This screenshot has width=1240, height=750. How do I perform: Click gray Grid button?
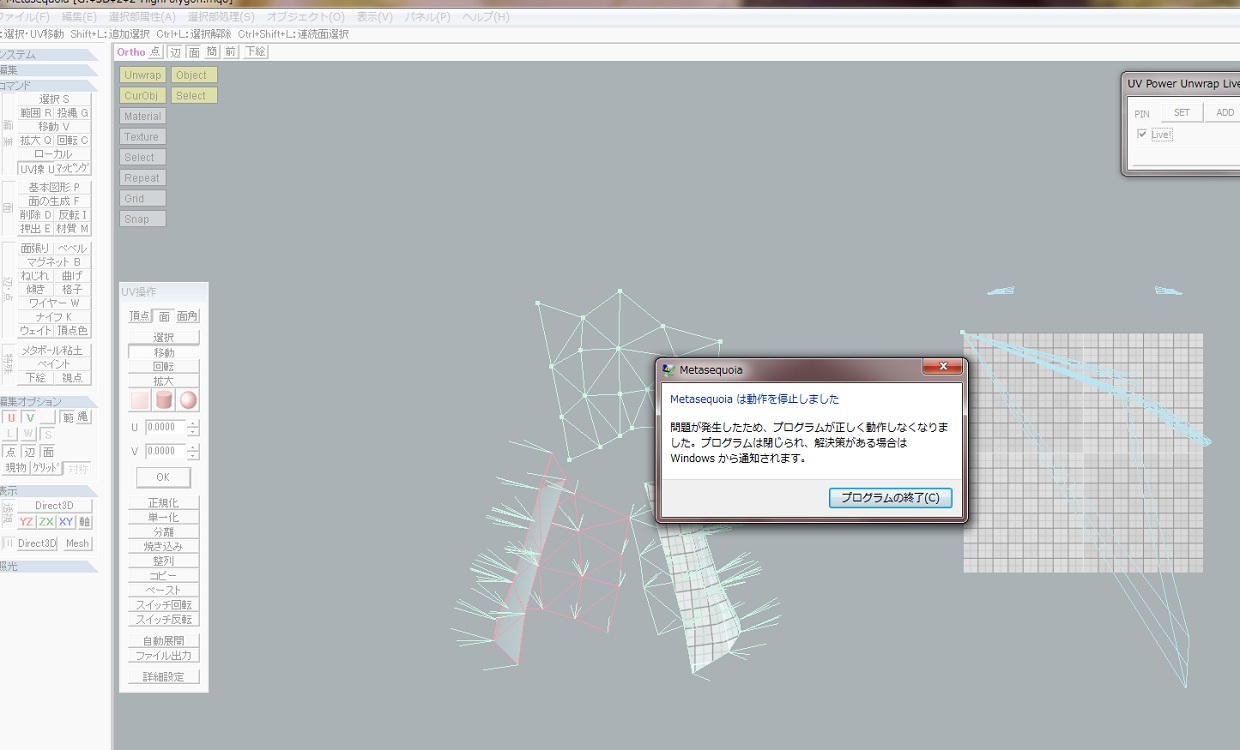(143, 199)
